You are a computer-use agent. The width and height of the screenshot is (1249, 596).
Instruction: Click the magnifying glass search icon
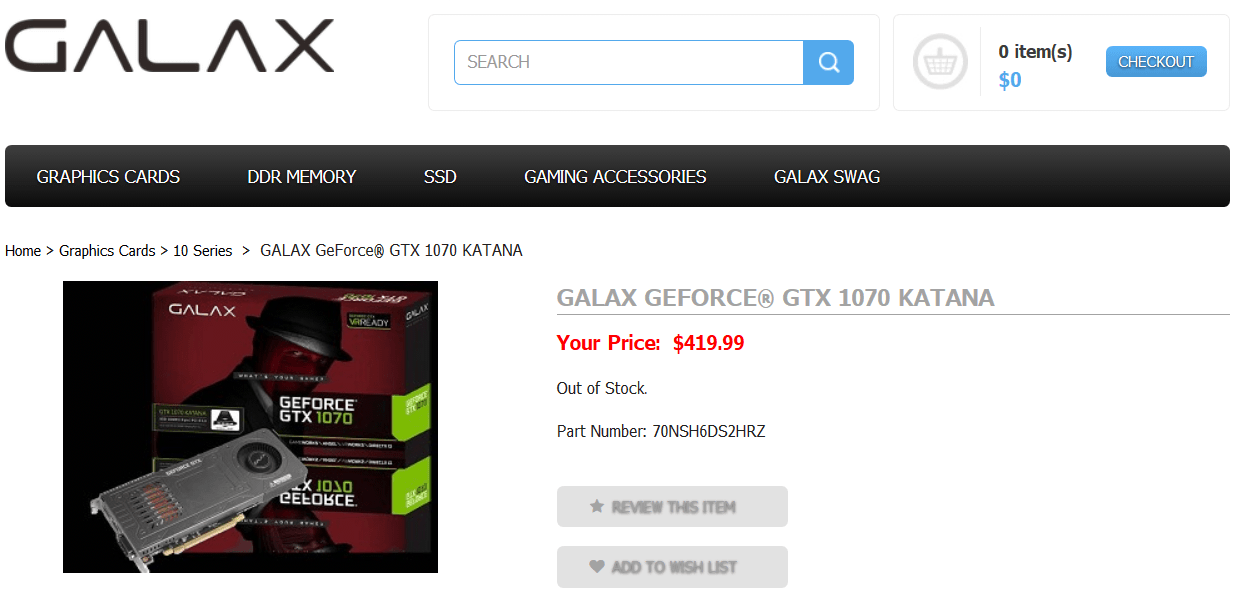828,62
